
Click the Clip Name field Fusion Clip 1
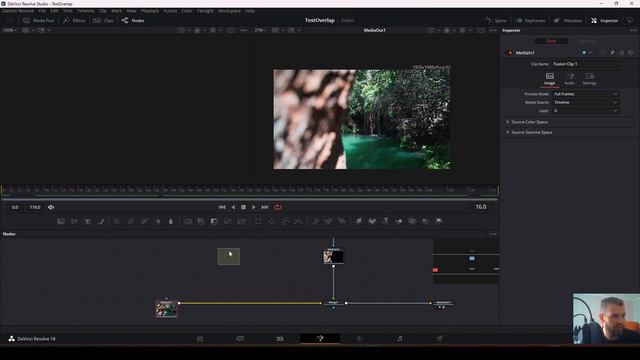[586, 64]
